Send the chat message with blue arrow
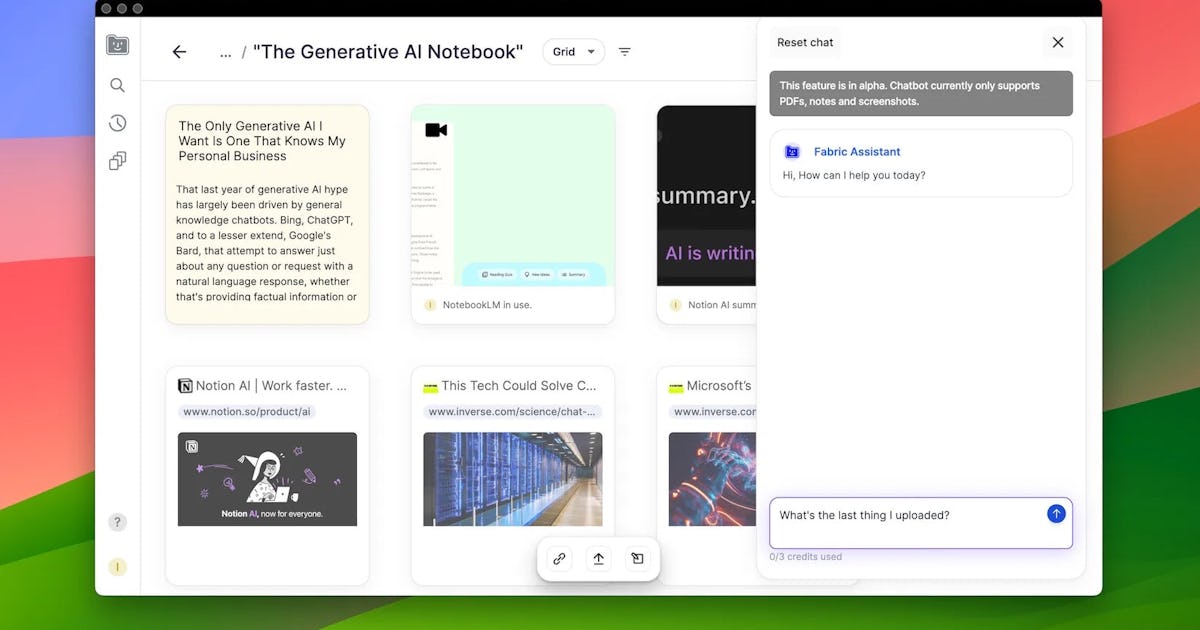 1056,514
